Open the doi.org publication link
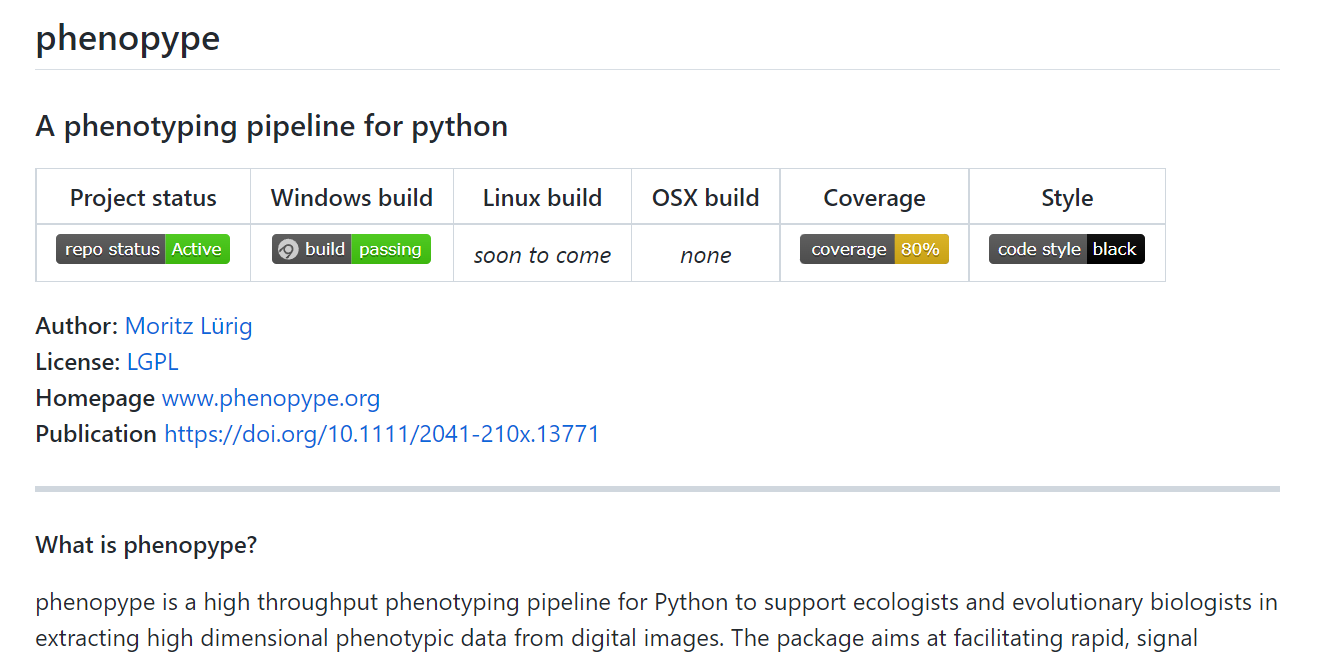This screenshot has height=655, width=1332. coord(381,434)
